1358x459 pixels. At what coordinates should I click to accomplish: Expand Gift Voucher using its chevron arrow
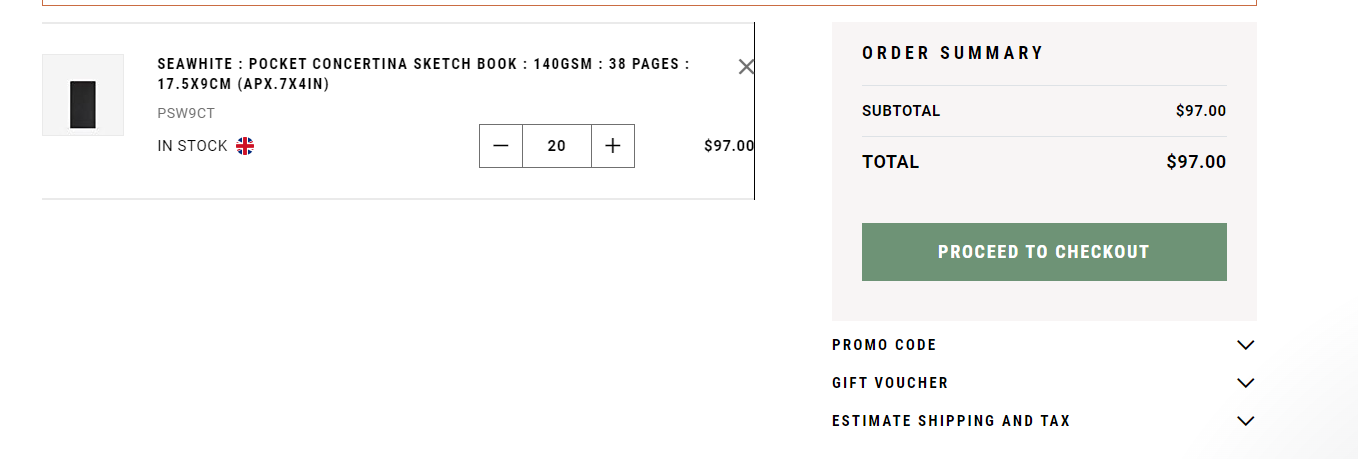(1245, 383)
